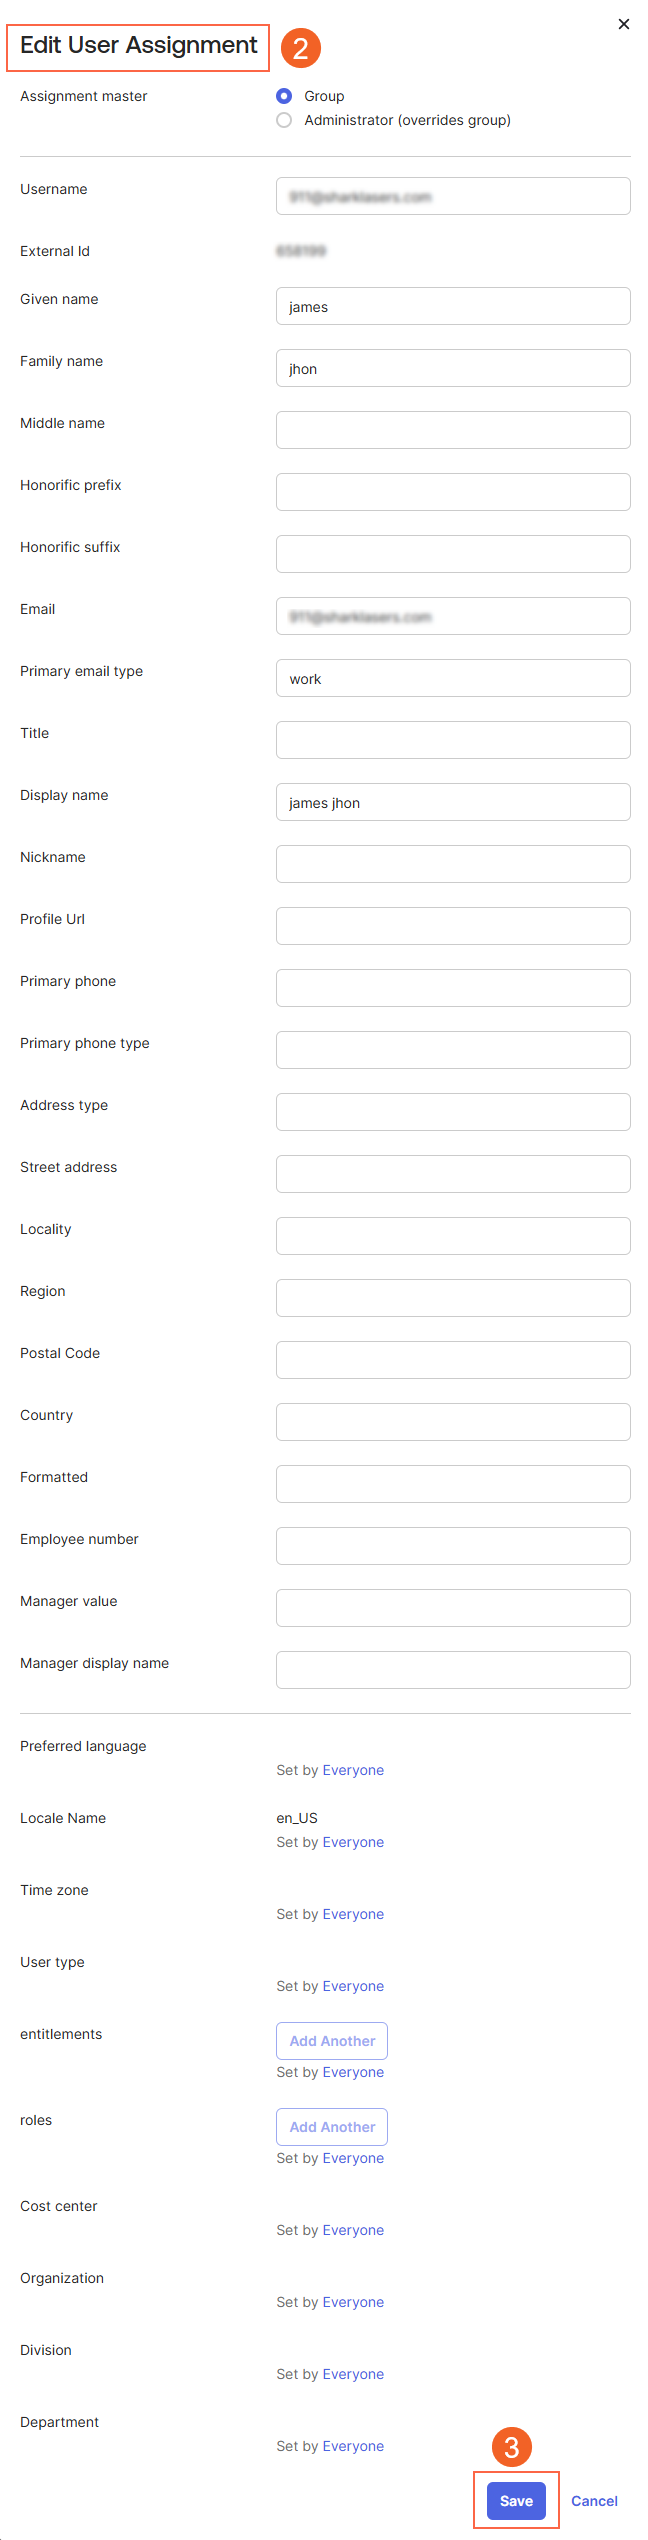The height and width of the screenshot is (2540, 648).
Task: Open Everyone link under Time zone
Action: tap(353, 1914)
